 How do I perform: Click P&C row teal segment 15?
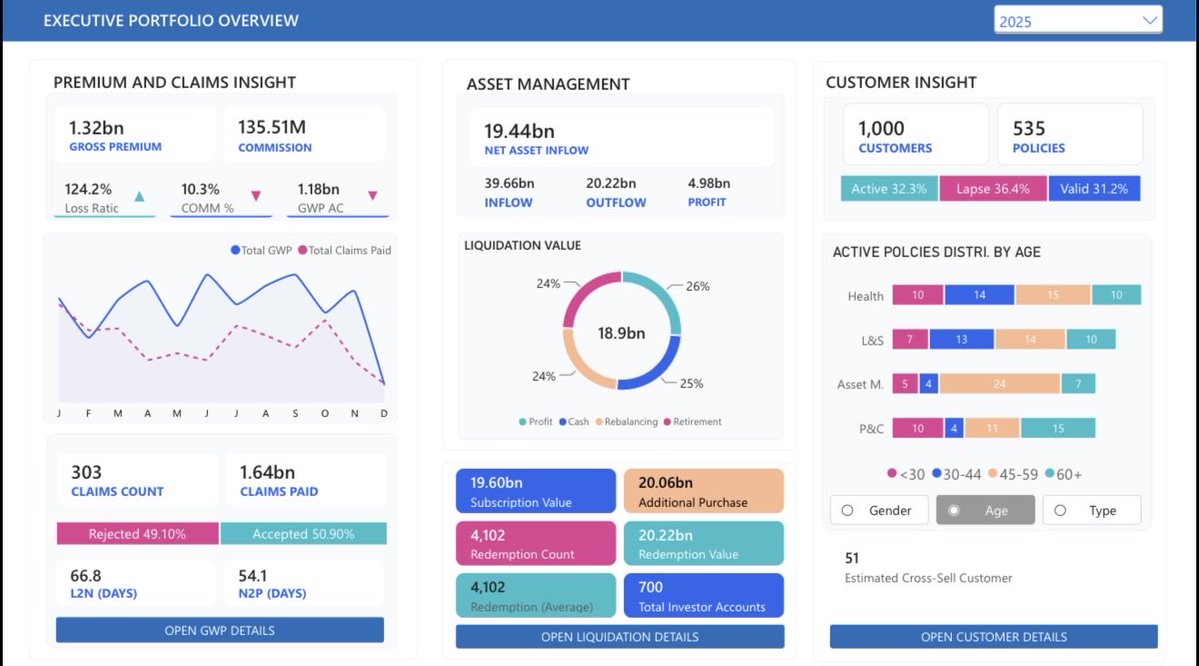coord(1058,428)
